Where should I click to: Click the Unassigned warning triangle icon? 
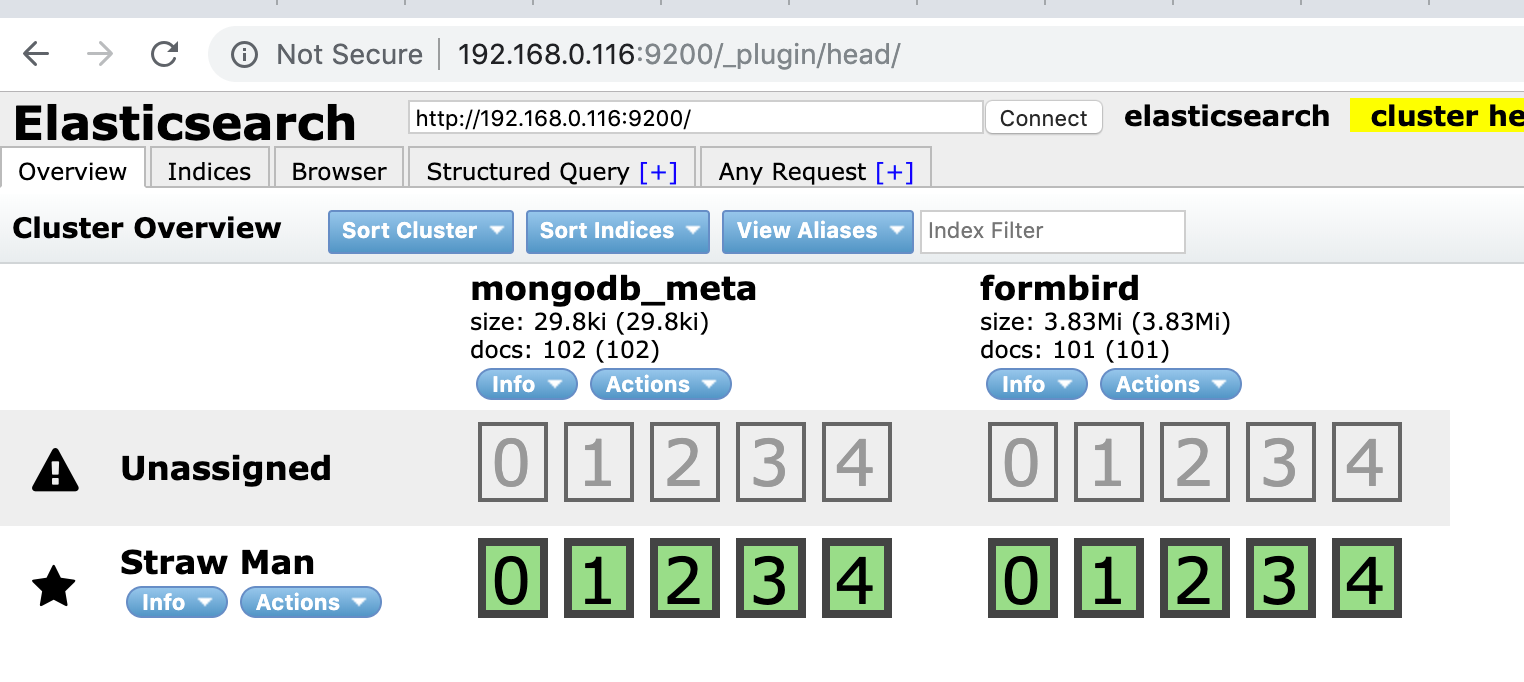point(55,468)
